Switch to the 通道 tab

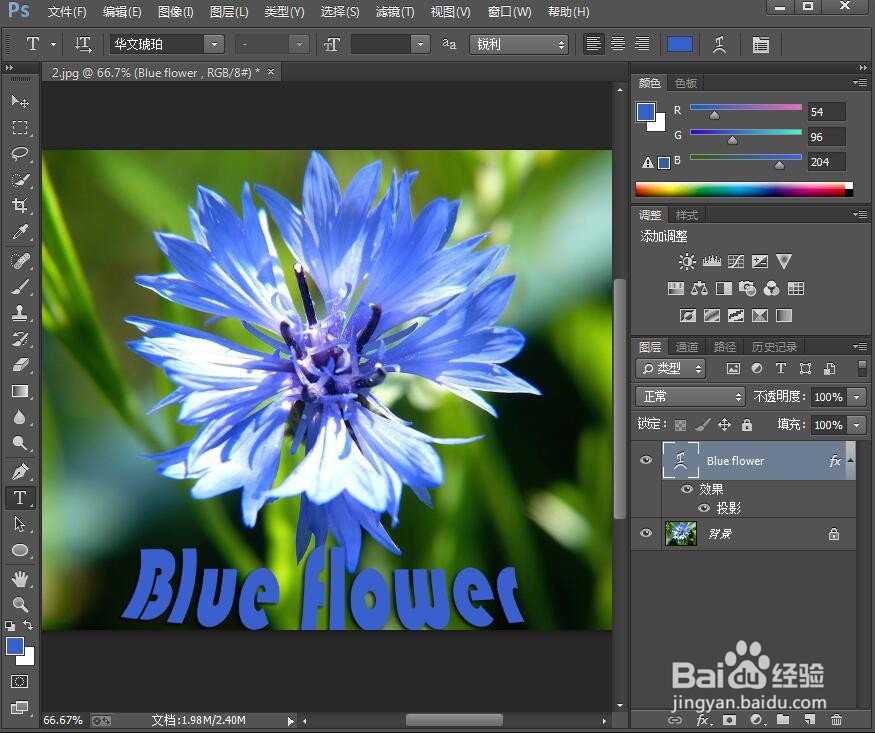tap(686, 347)
